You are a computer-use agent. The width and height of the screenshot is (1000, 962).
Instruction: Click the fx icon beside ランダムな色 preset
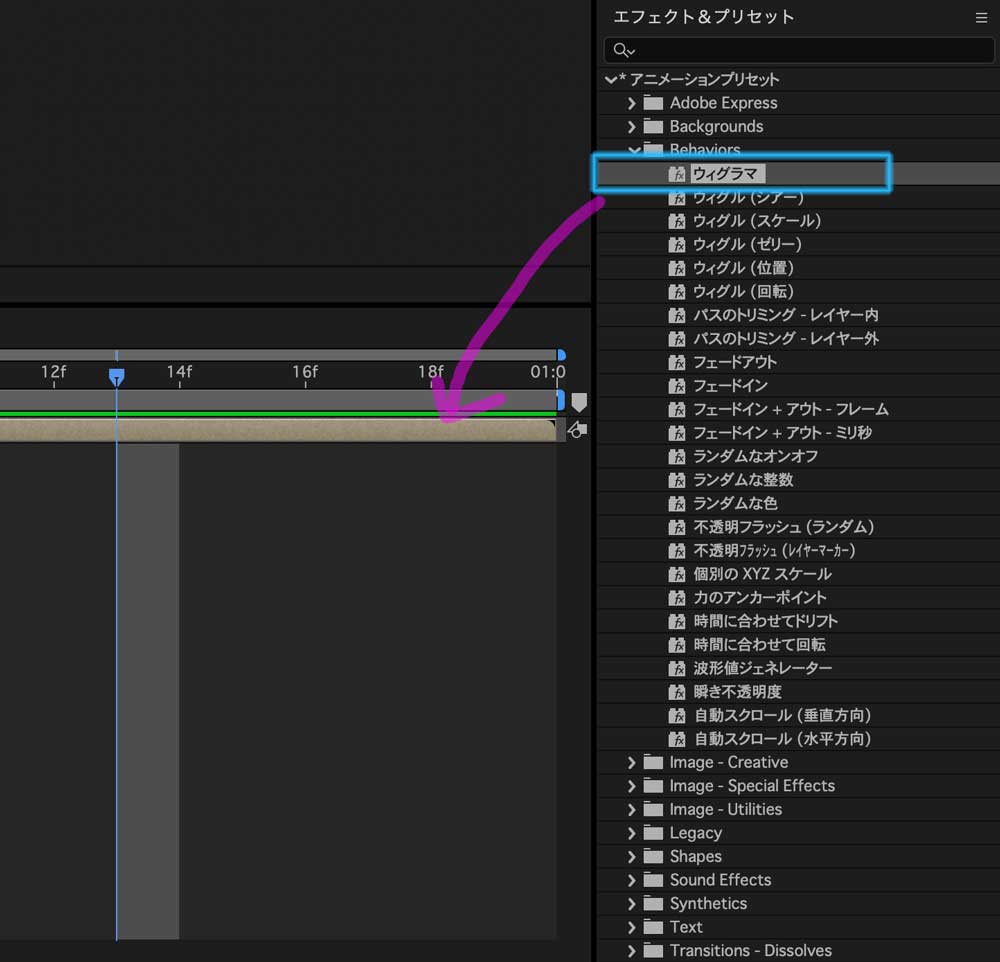675,503
